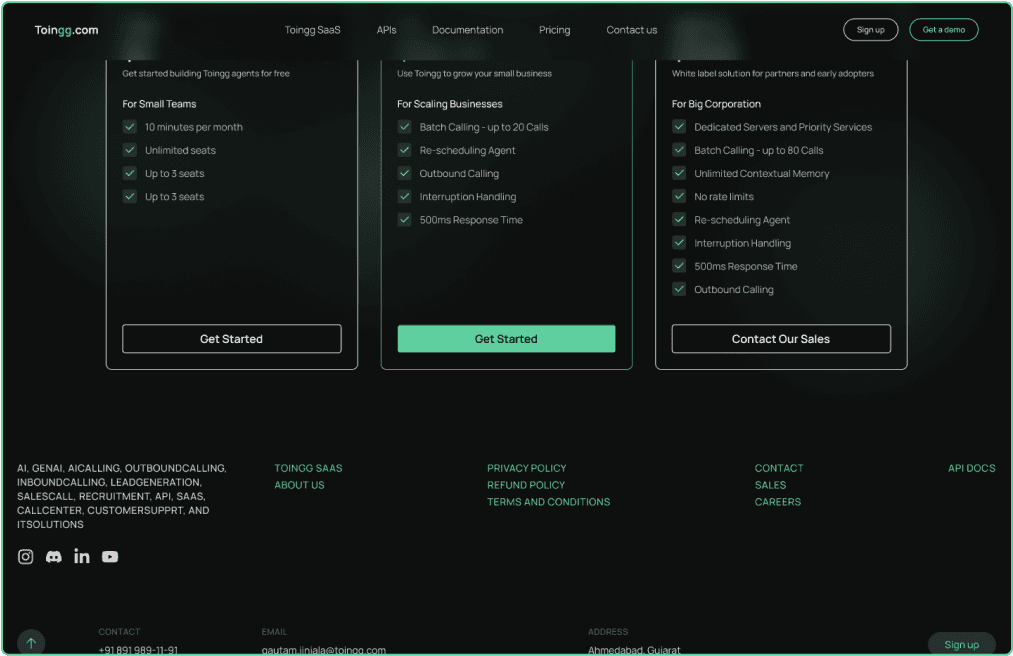Image resolution: width=1013 pixels, height=656 pixels.
Task: Open CONTACT footer link
Action: [x=779, y=468]
